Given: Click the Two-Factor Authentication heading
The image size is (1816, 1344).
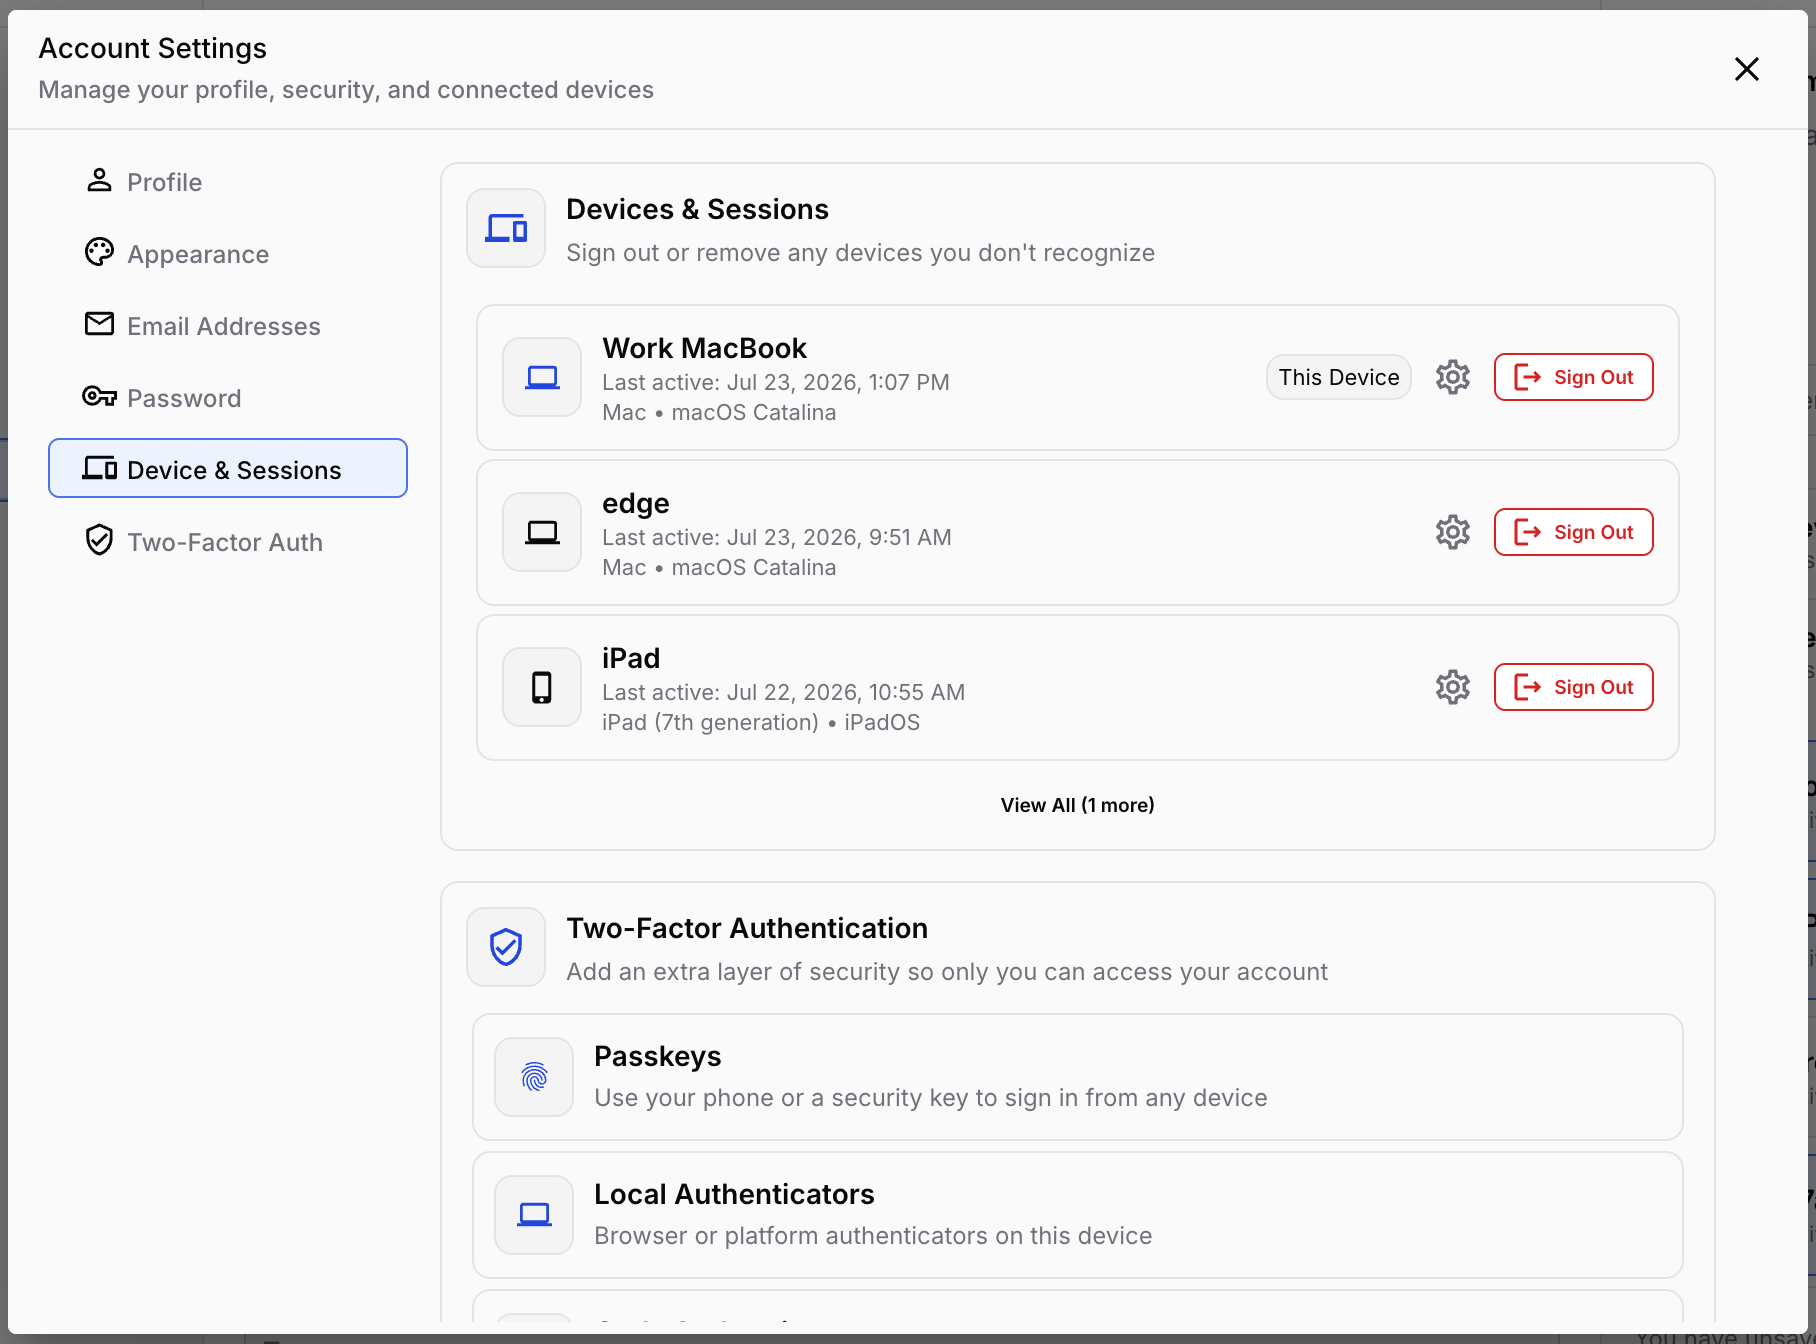Looking at the screenshot, I should (747, 928).
